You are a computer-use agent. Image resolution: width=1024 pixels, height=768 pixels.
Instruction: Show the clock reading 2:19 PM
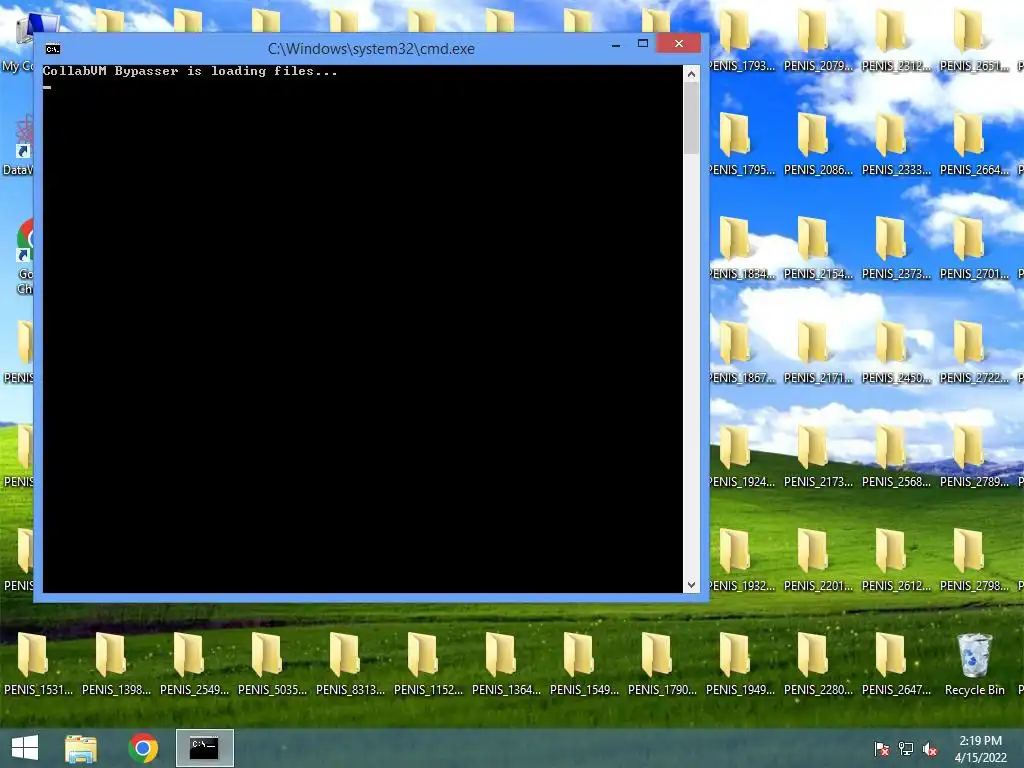click(x=980, y=741)
